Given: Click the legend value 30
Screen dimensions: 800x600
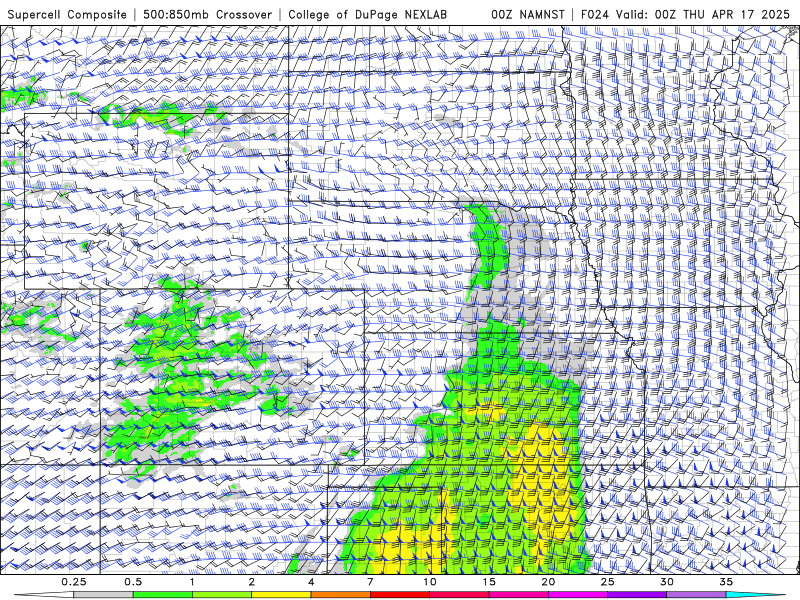Looking at the screenshot, I should point(666,582).
